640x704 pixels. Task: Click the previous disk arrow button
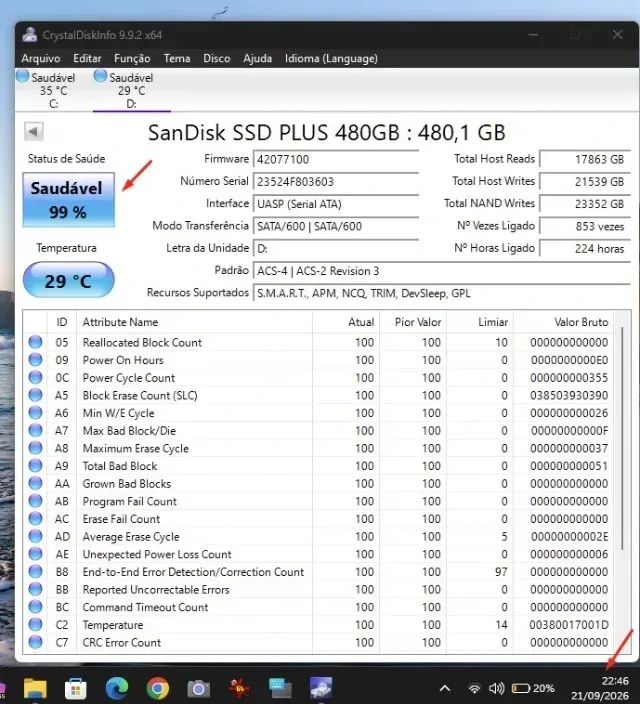[x=34, y=132]
